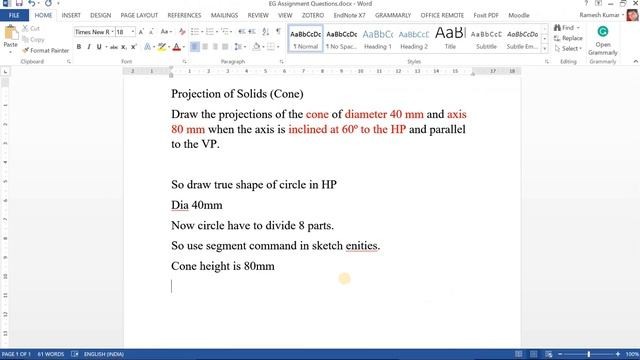Click the Borders icon

pyautogui.click(x=271, y=47)
